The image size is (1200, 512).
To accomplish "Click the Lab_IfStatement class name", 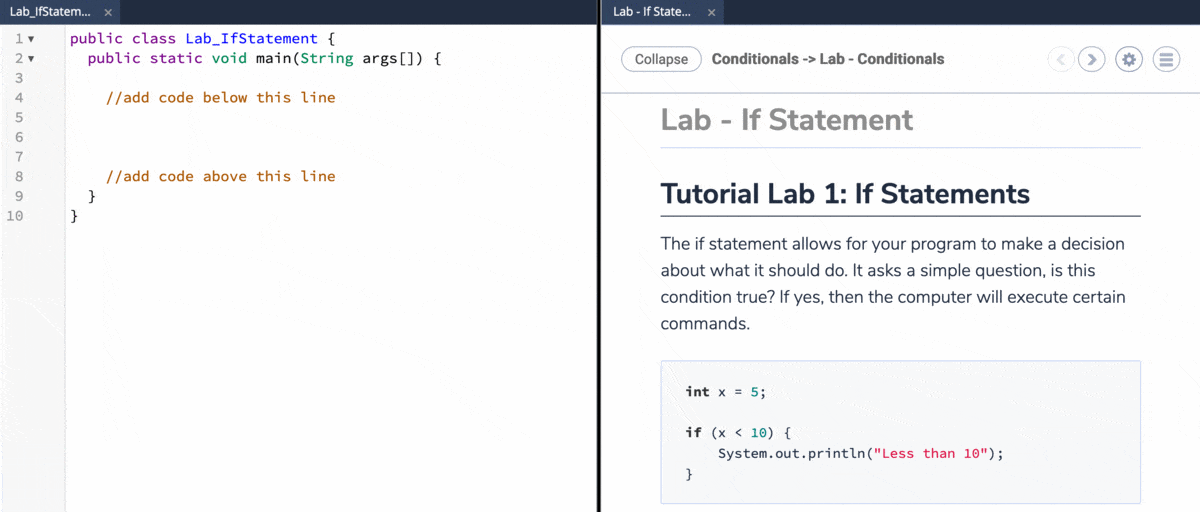I will [x=251, y=39].
